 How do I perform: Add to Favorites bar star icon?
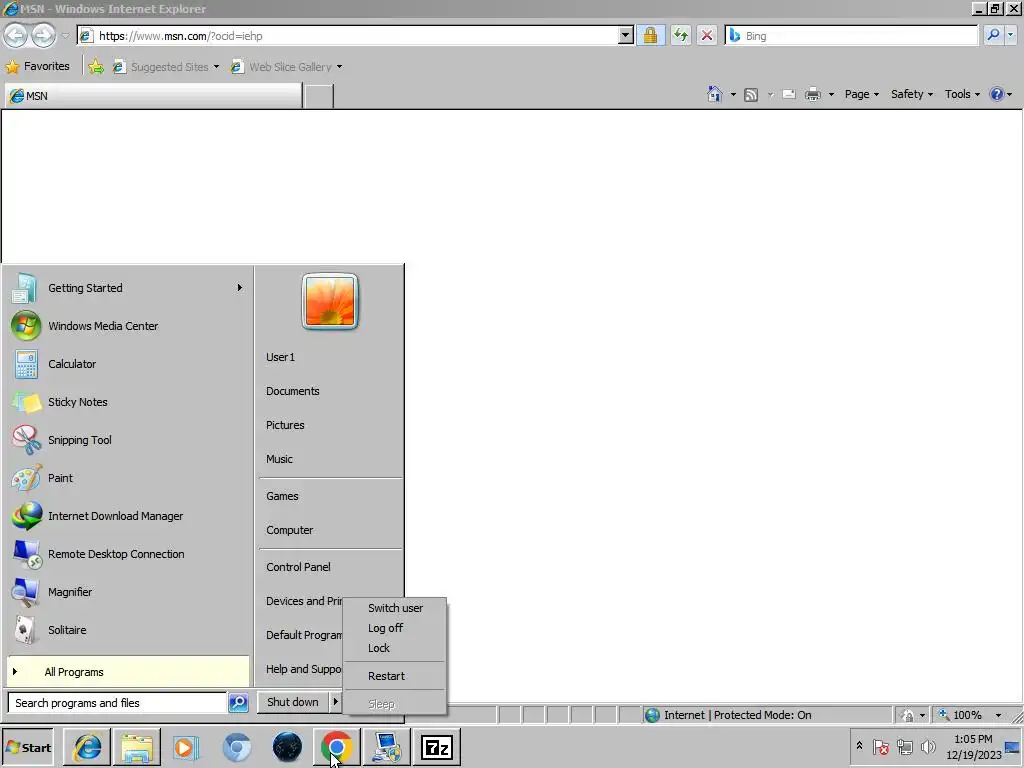pos(96,67)
